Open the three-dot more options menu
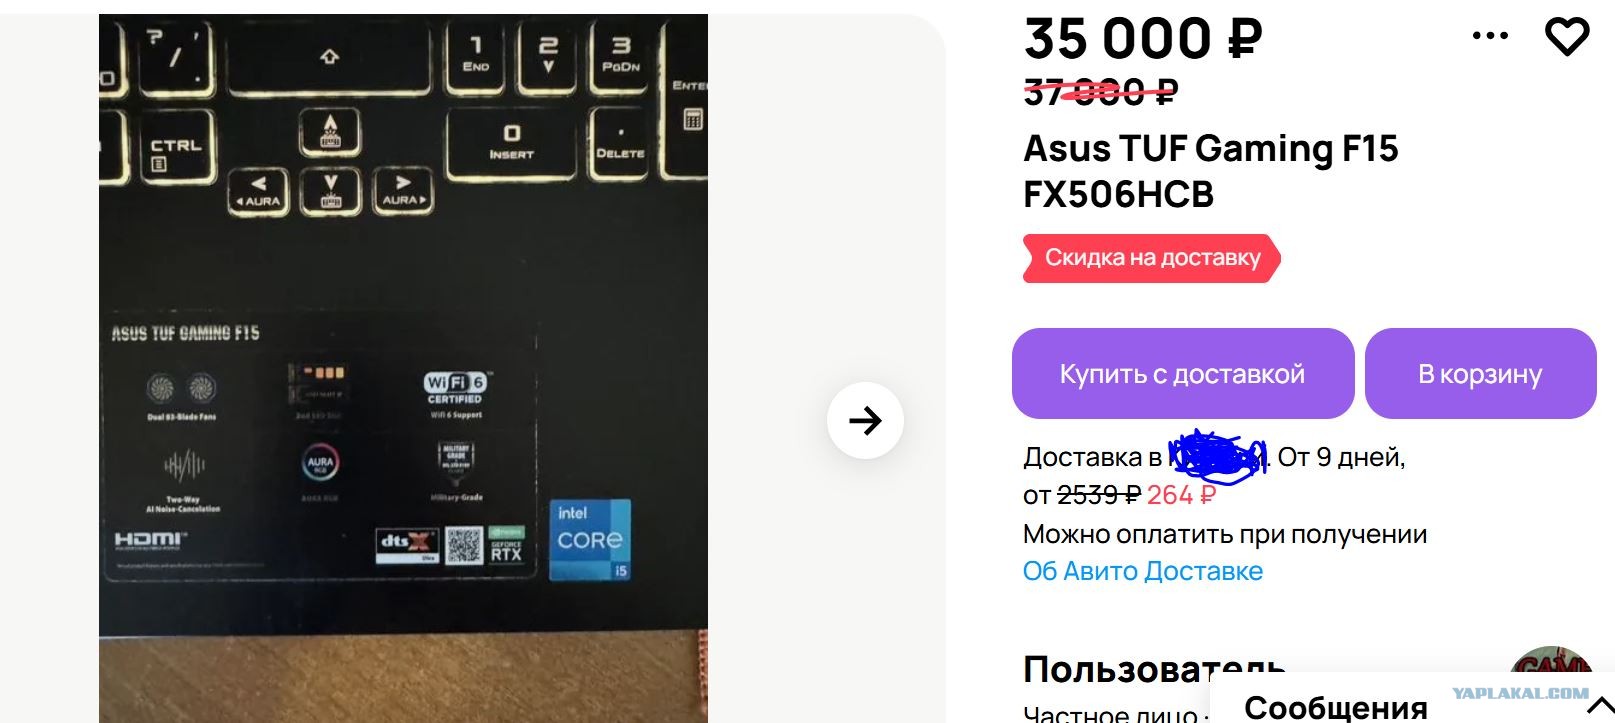Screen dimensions: 1615x723 pyautogui.click(x=1490, y=36)
